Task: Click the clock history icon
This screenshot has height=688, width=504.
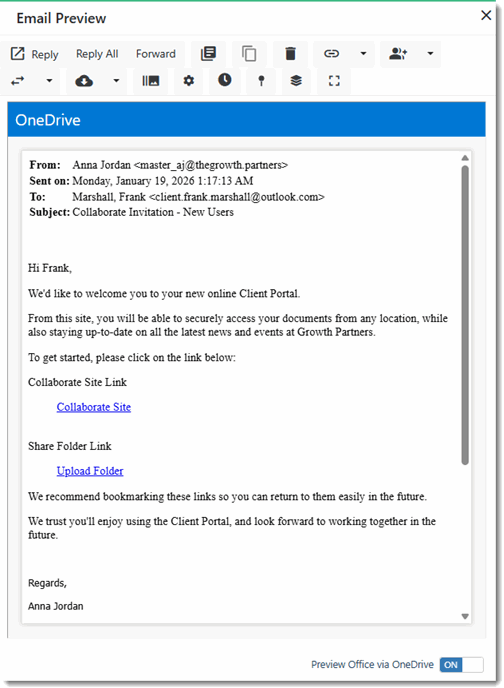Action: (225, 80)
